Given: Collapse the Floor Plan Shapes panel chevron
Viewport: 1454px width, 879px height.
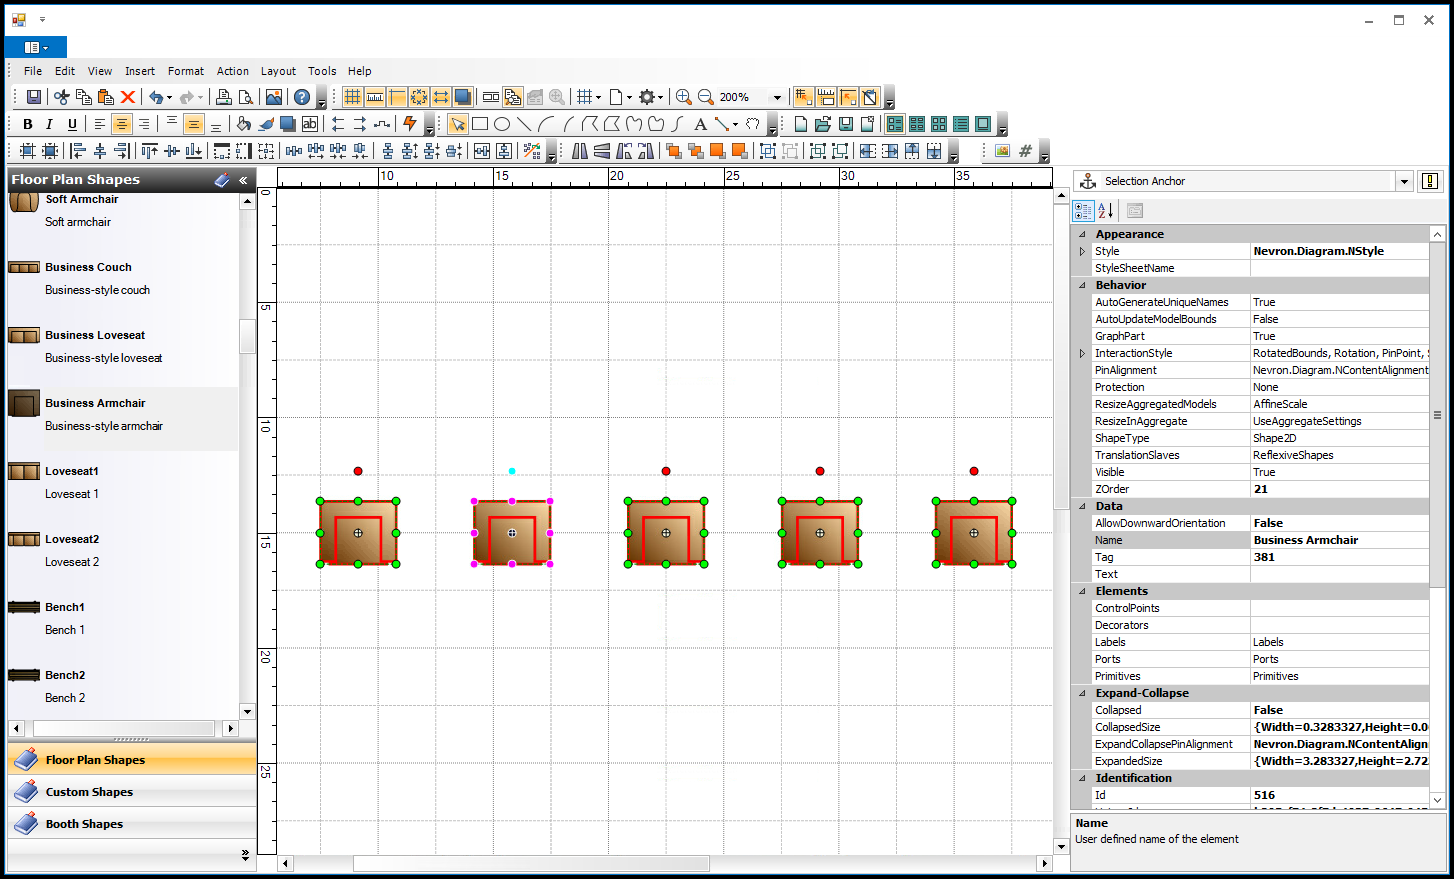Looking at the screenshot, I should [243, 180].
